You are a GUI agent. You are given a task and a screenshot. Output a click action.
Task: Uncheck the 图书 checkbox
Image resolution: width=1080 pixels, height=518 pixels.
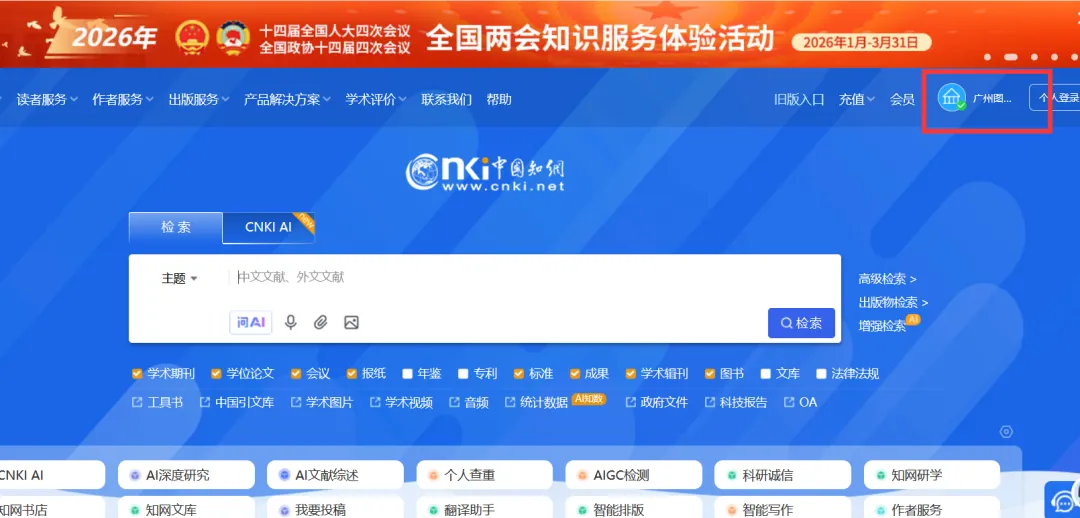click(x=711, y=374)
